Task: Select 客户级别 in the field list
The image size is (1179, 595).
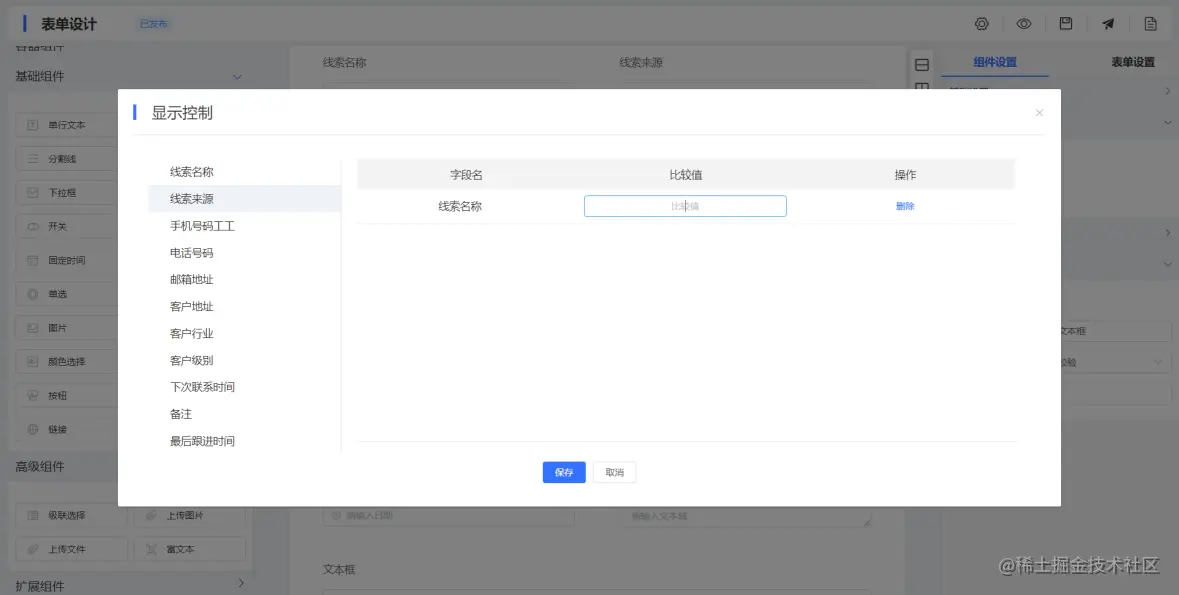Action: point(244,360)
